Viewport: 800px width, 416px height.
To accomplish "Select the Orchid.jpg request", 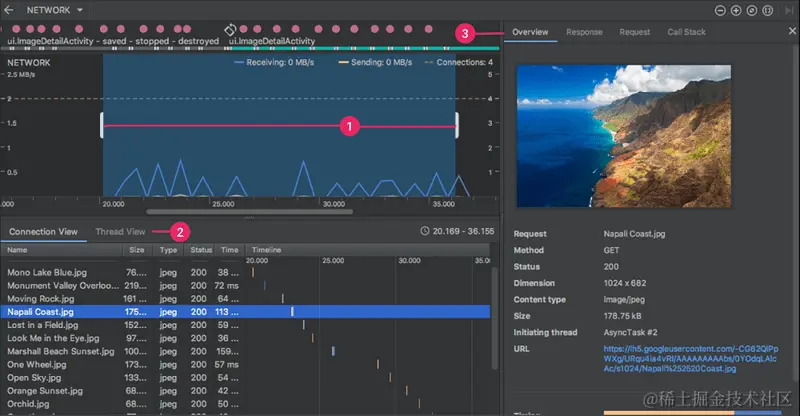I will [x=245, y=404].
